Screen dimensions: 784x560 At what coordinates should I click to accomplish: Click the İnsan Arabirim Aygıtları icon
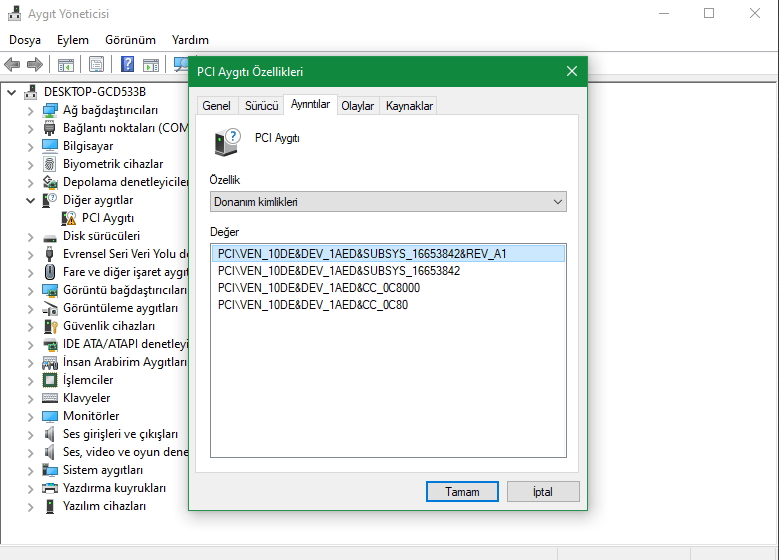point(50,362)
